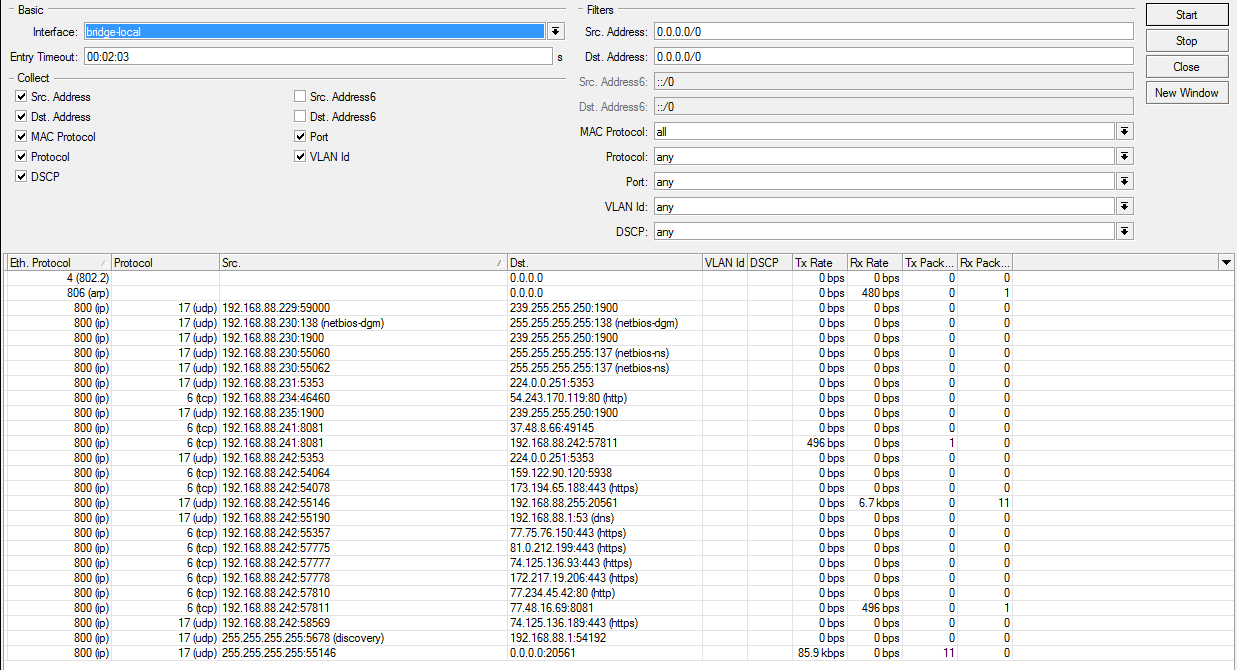Click the Src. Address filter field

(x=892, y=32)
